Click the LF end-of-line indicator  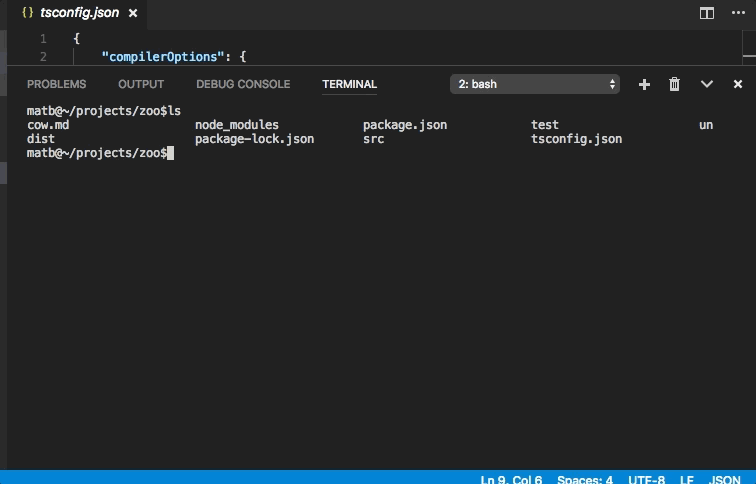tap(687, 480)
